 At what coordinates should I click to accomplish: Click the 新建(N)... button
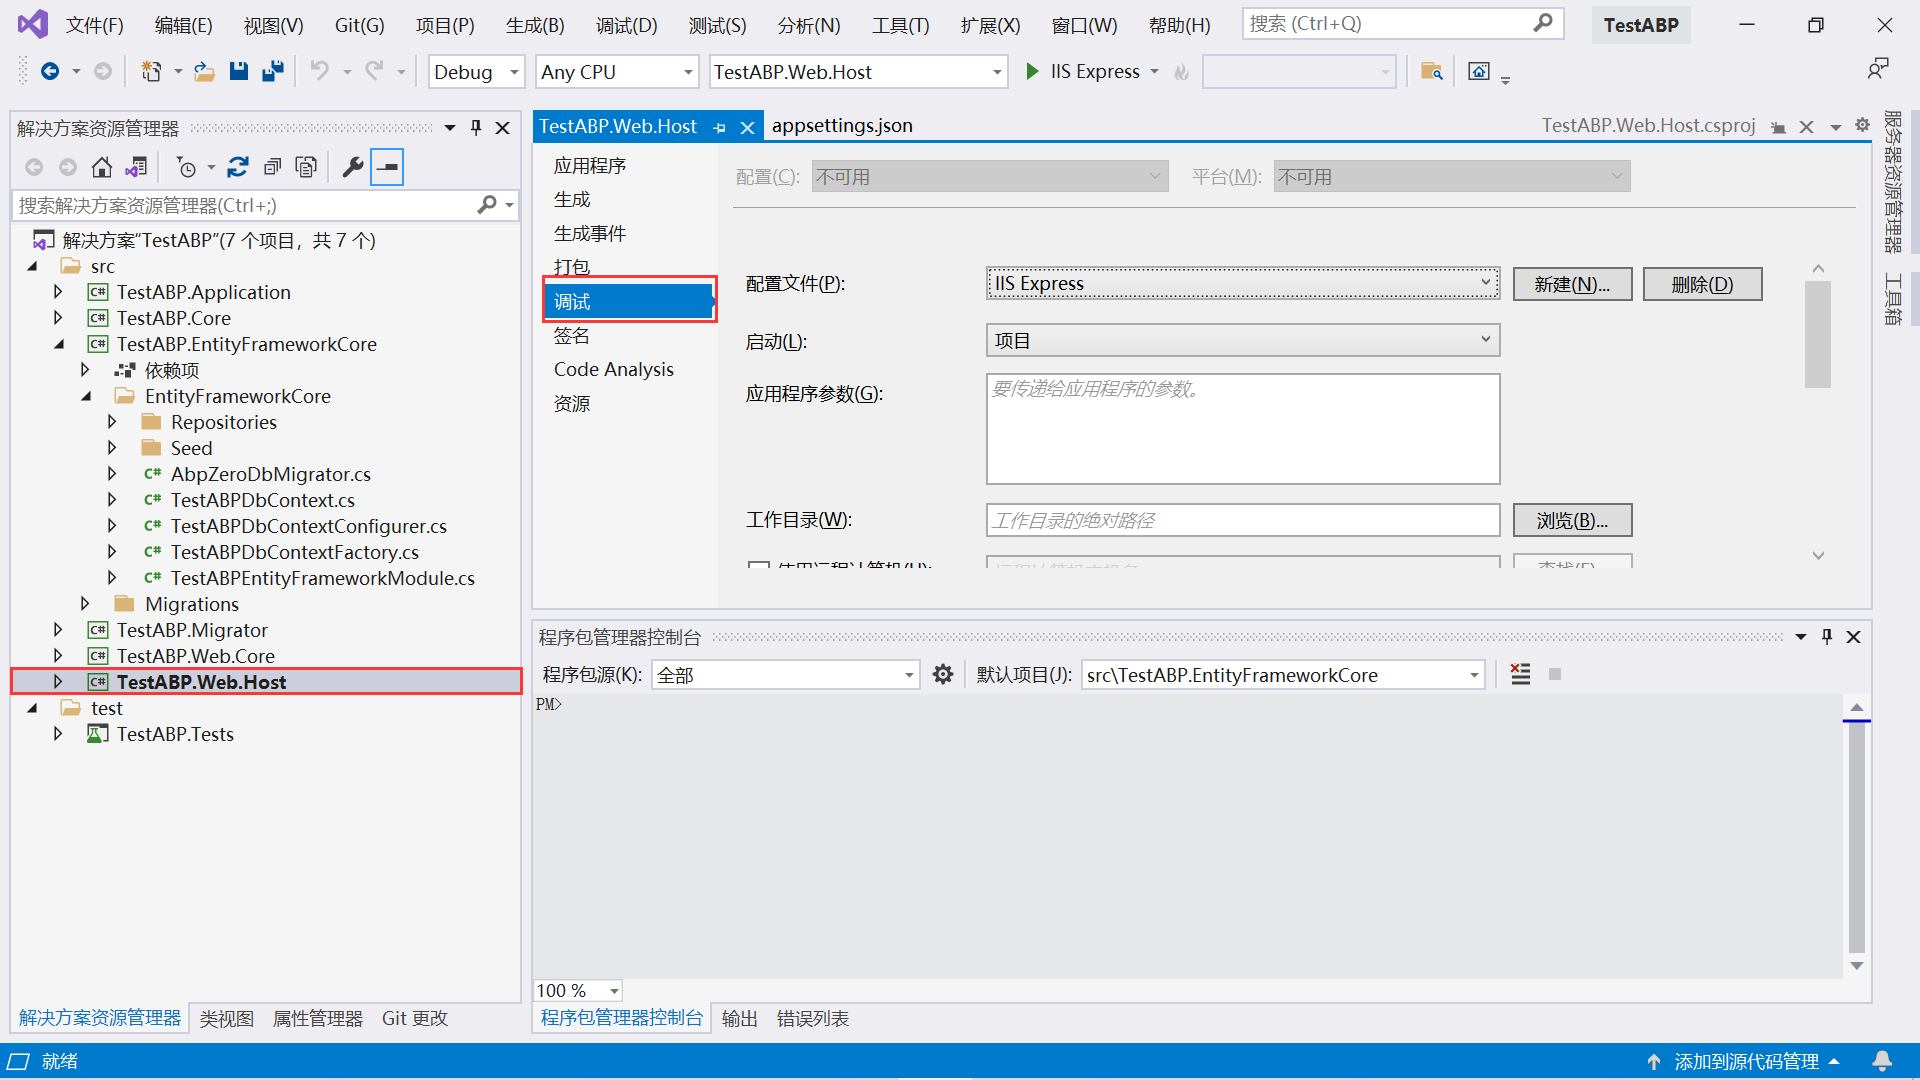(x=1572, y=284)
